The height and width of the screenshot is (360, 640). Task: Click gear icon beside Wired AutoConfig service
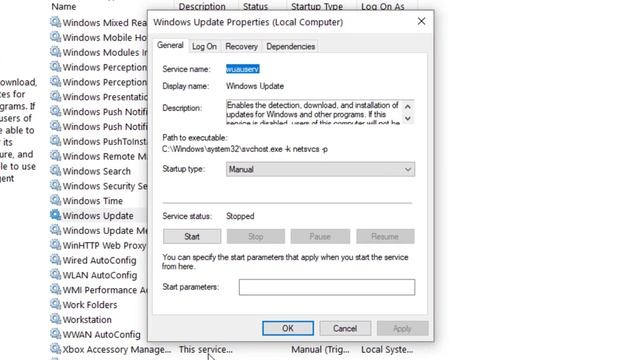pos(55,259)
